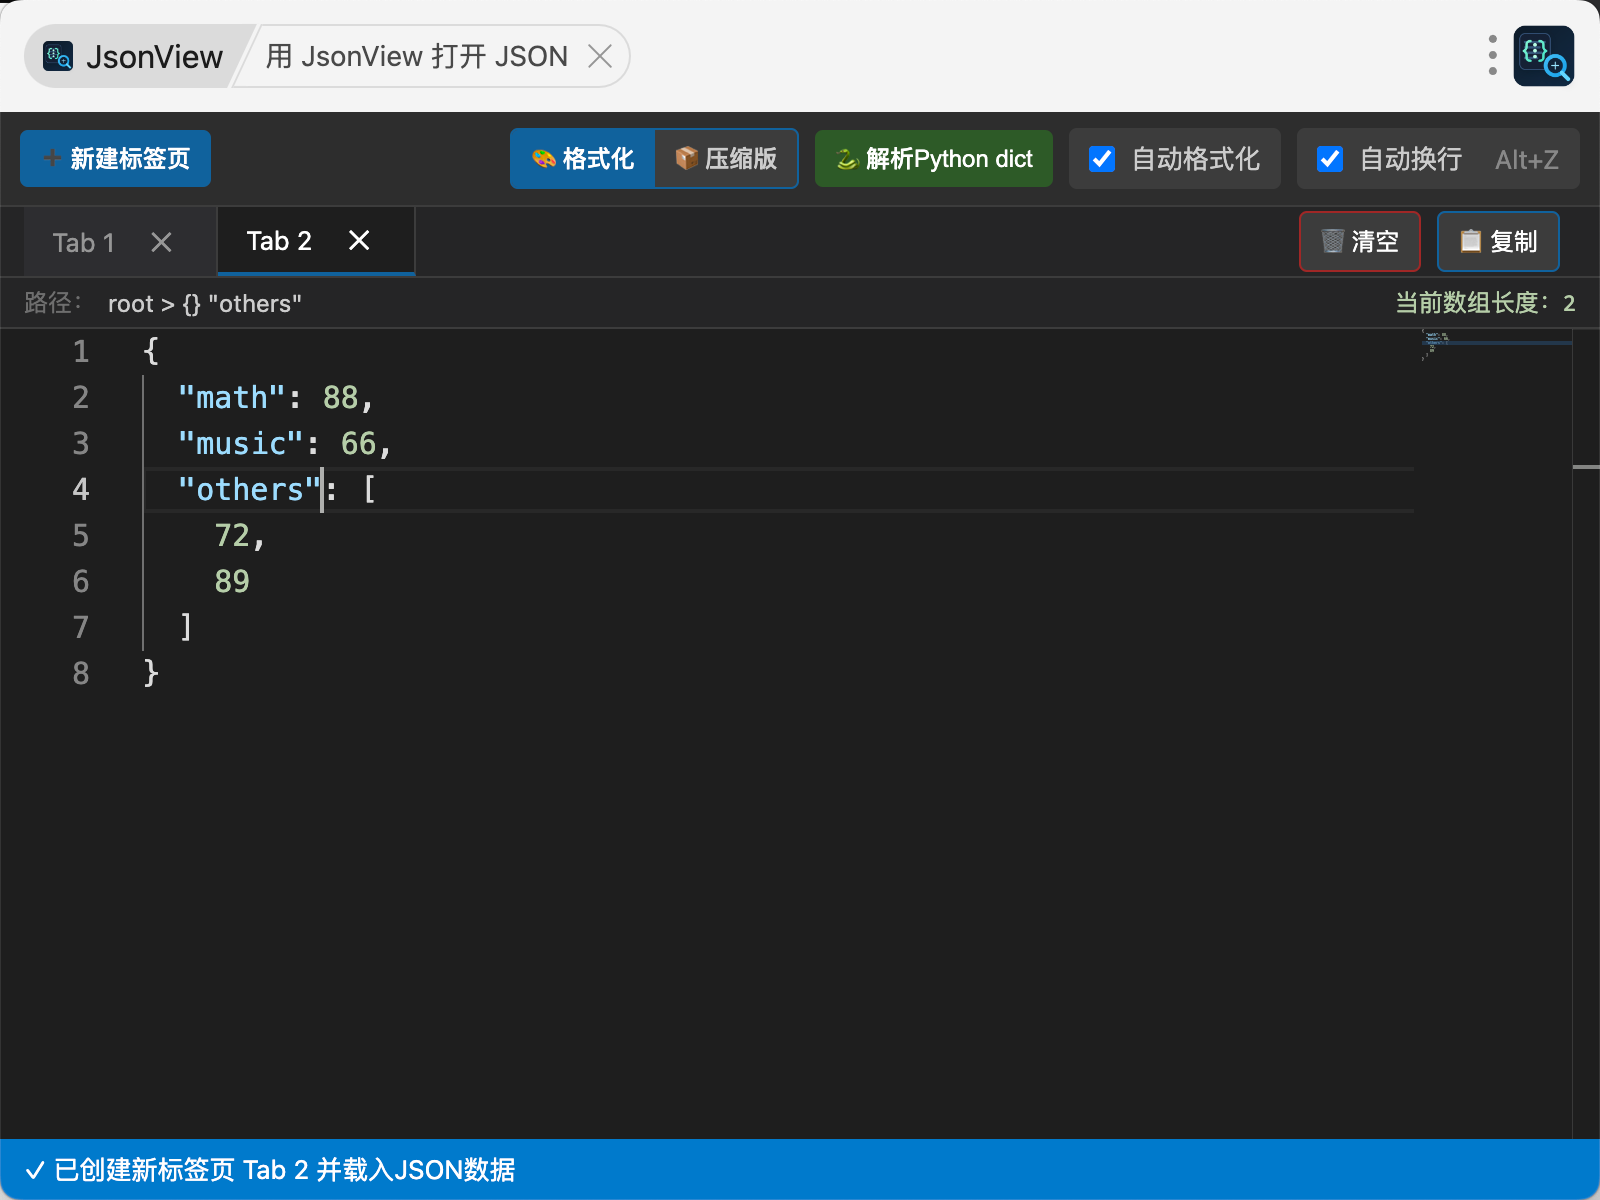Switch to 压缩版 compact mode

click(x=726, y=159)
